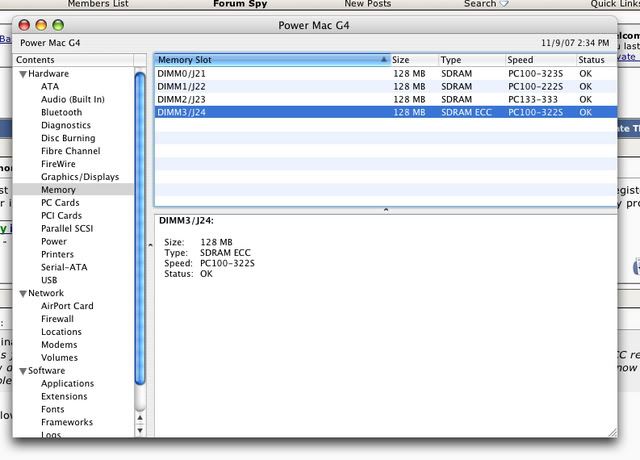
Task: Open Members List in forum page
Action: pyautogui.click(x=98, y=4)
